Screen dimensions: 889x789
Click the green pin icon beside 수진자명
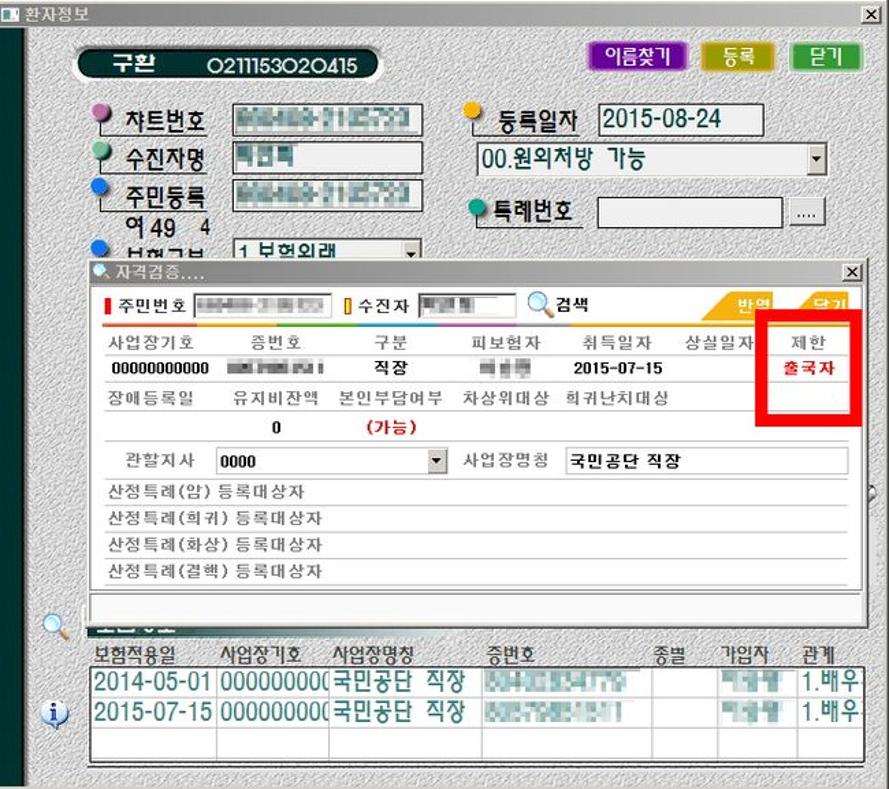coord(102,151)
